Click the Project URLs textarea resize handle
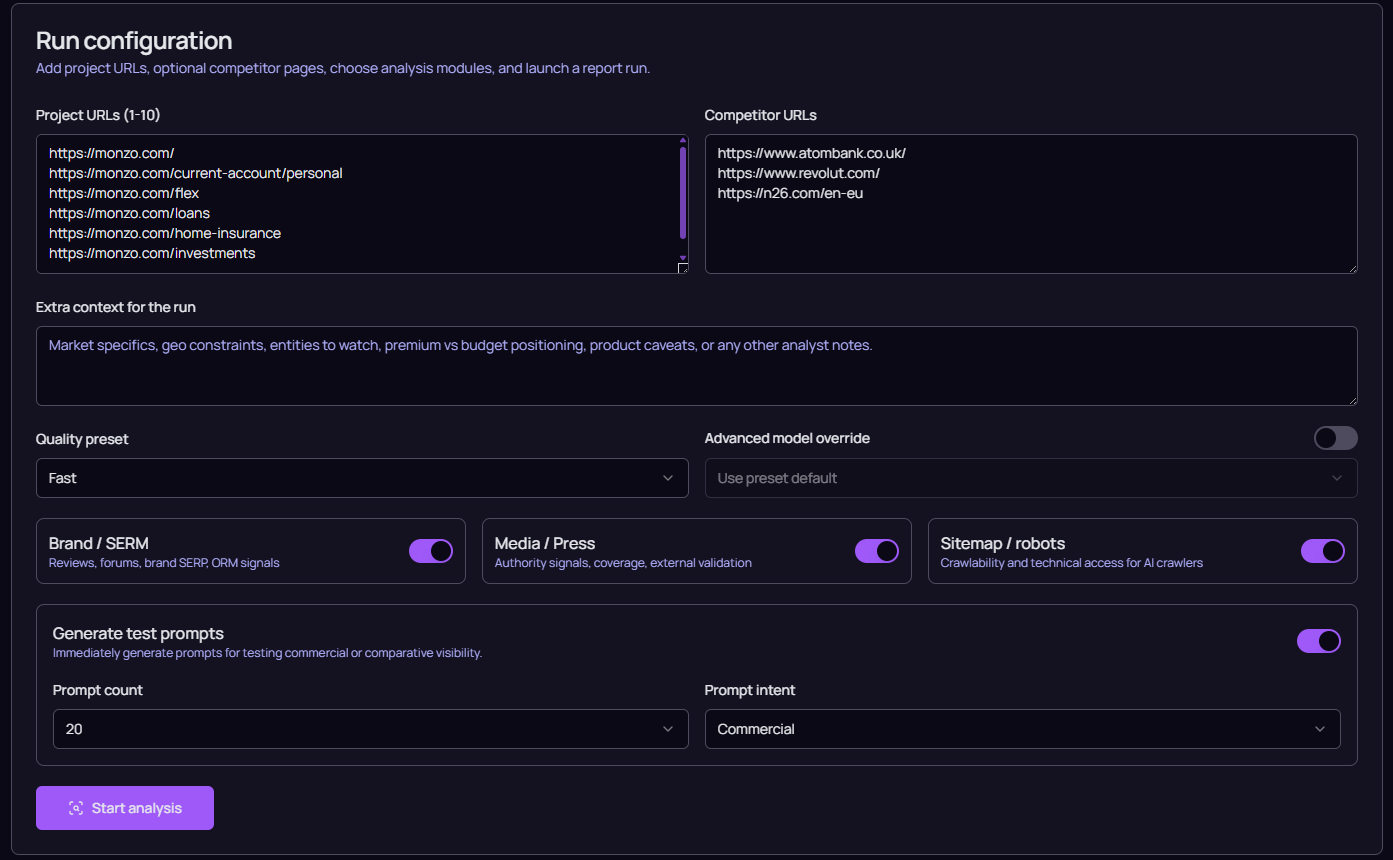The image size is (1393, 860). (683, 268)
